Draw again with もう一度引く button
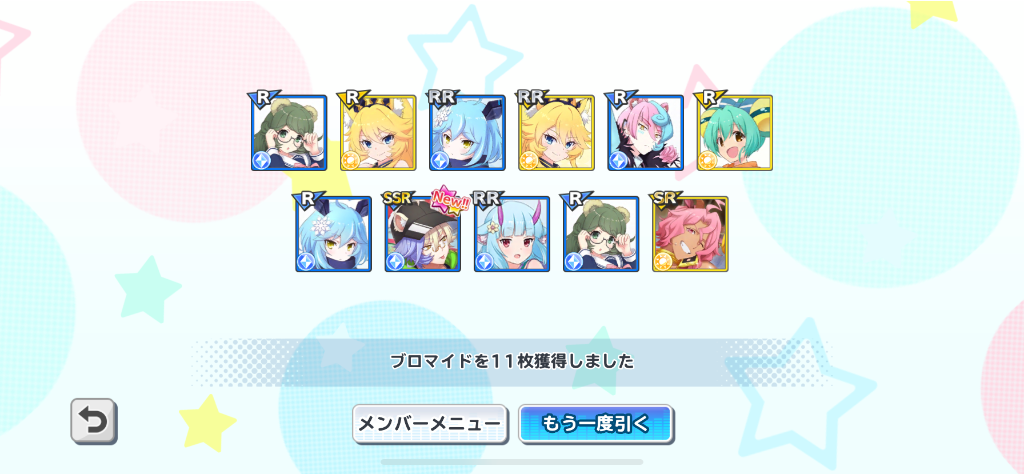The height and width of the screenshot is (474, 1024). (596, 424)
